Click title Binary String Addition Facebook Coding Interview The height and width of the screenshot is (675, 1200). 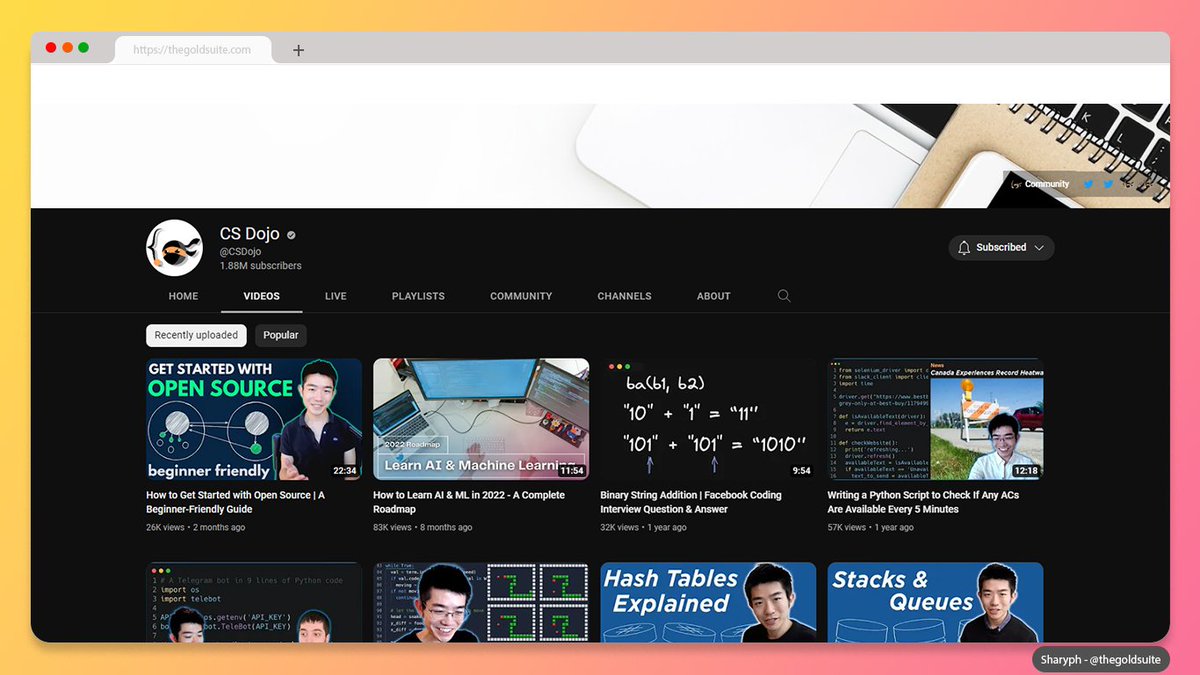pyautogui.click(x=691, y=502)
